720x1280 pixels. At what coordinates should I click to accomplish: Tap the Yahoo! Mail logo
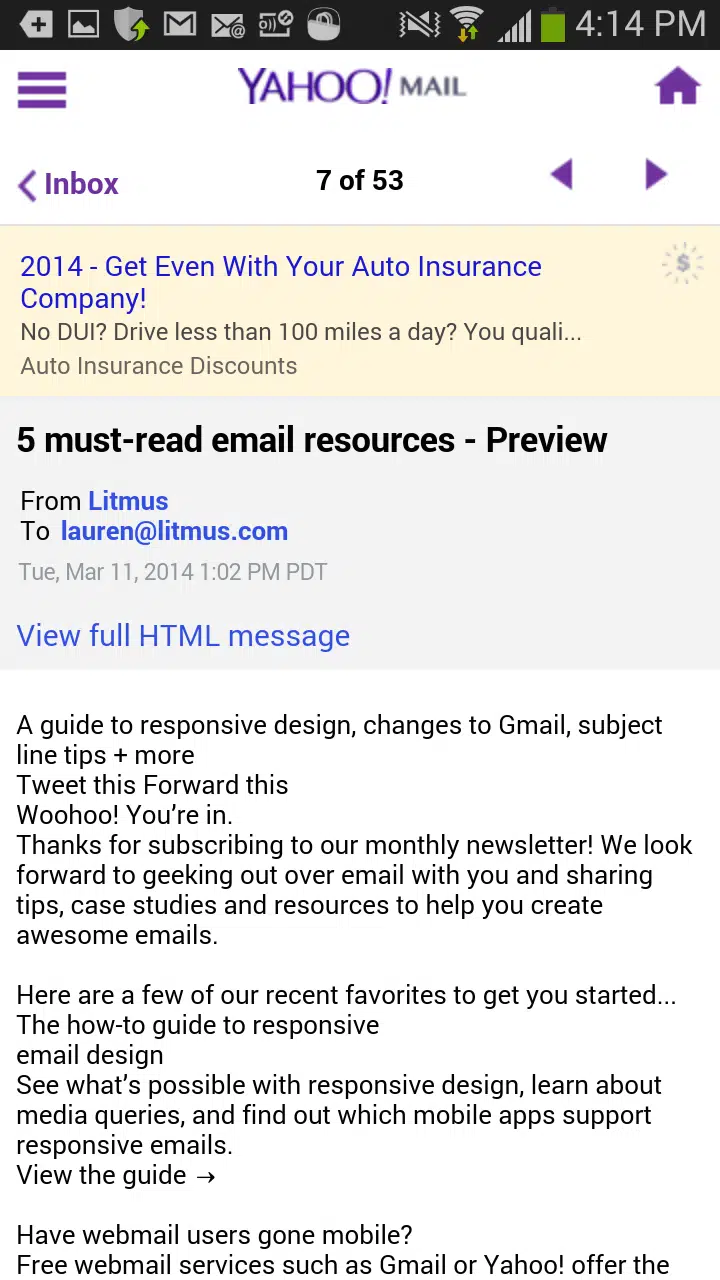(352, 87)
